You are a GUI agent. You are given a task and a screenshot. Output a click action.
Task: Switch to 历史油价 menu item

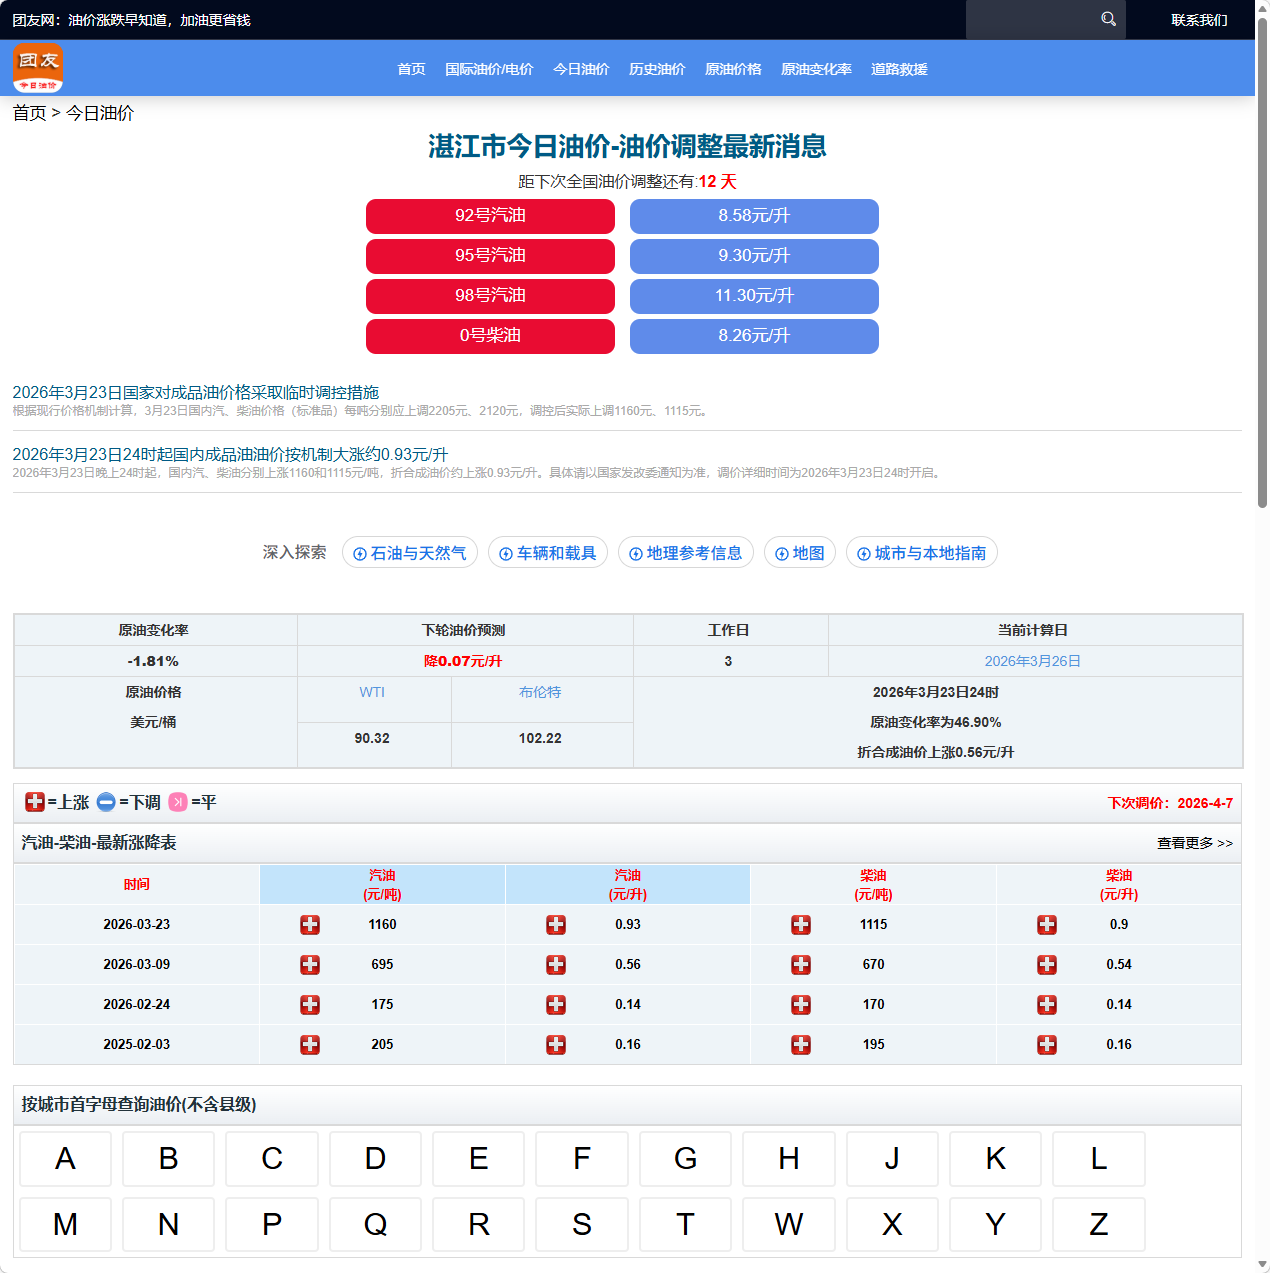click(657, 69)
